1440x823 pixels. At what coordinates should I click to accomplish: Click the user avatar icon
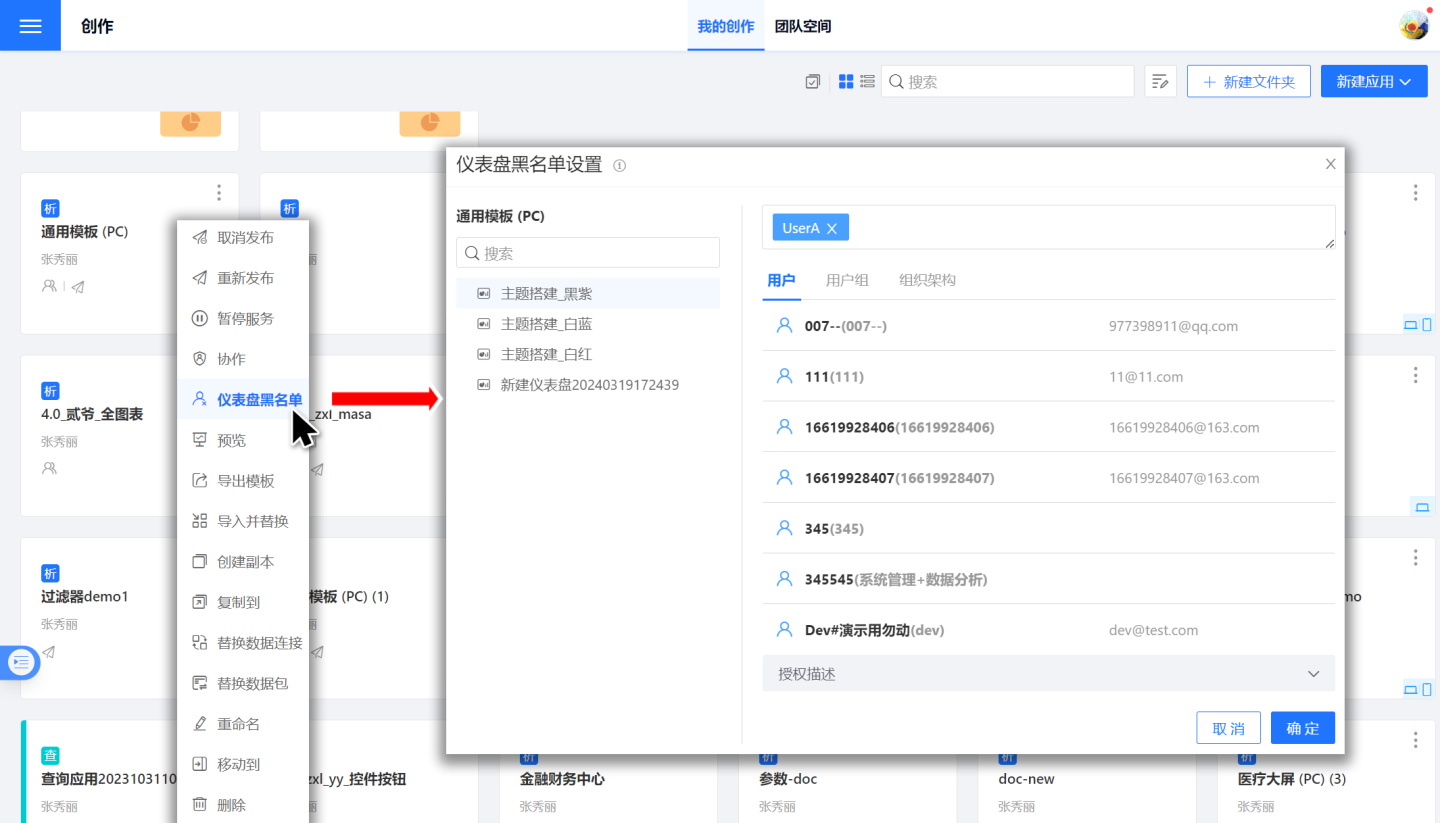pyautogui.click(x=1414, y=26)
